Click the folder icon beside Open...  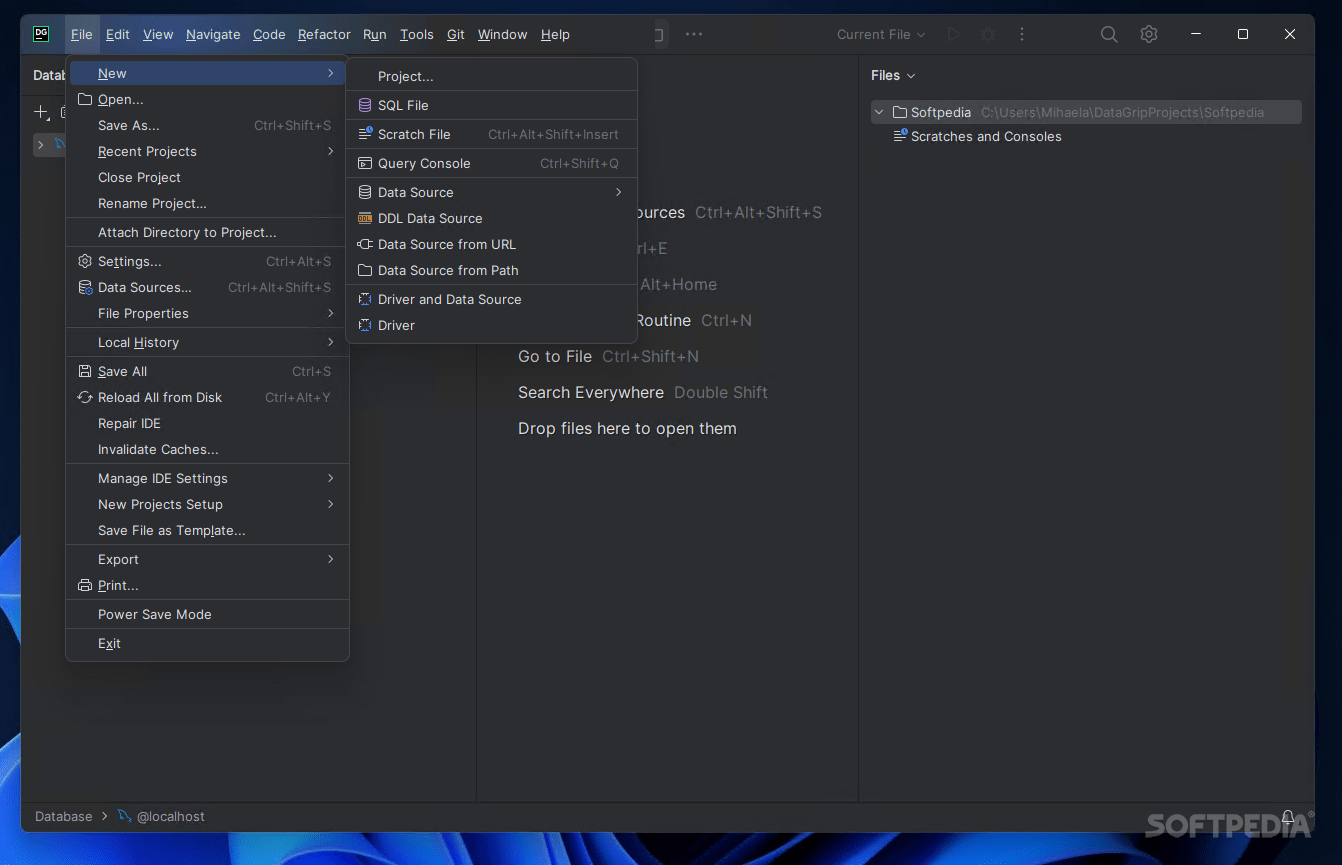pos(85,99)
